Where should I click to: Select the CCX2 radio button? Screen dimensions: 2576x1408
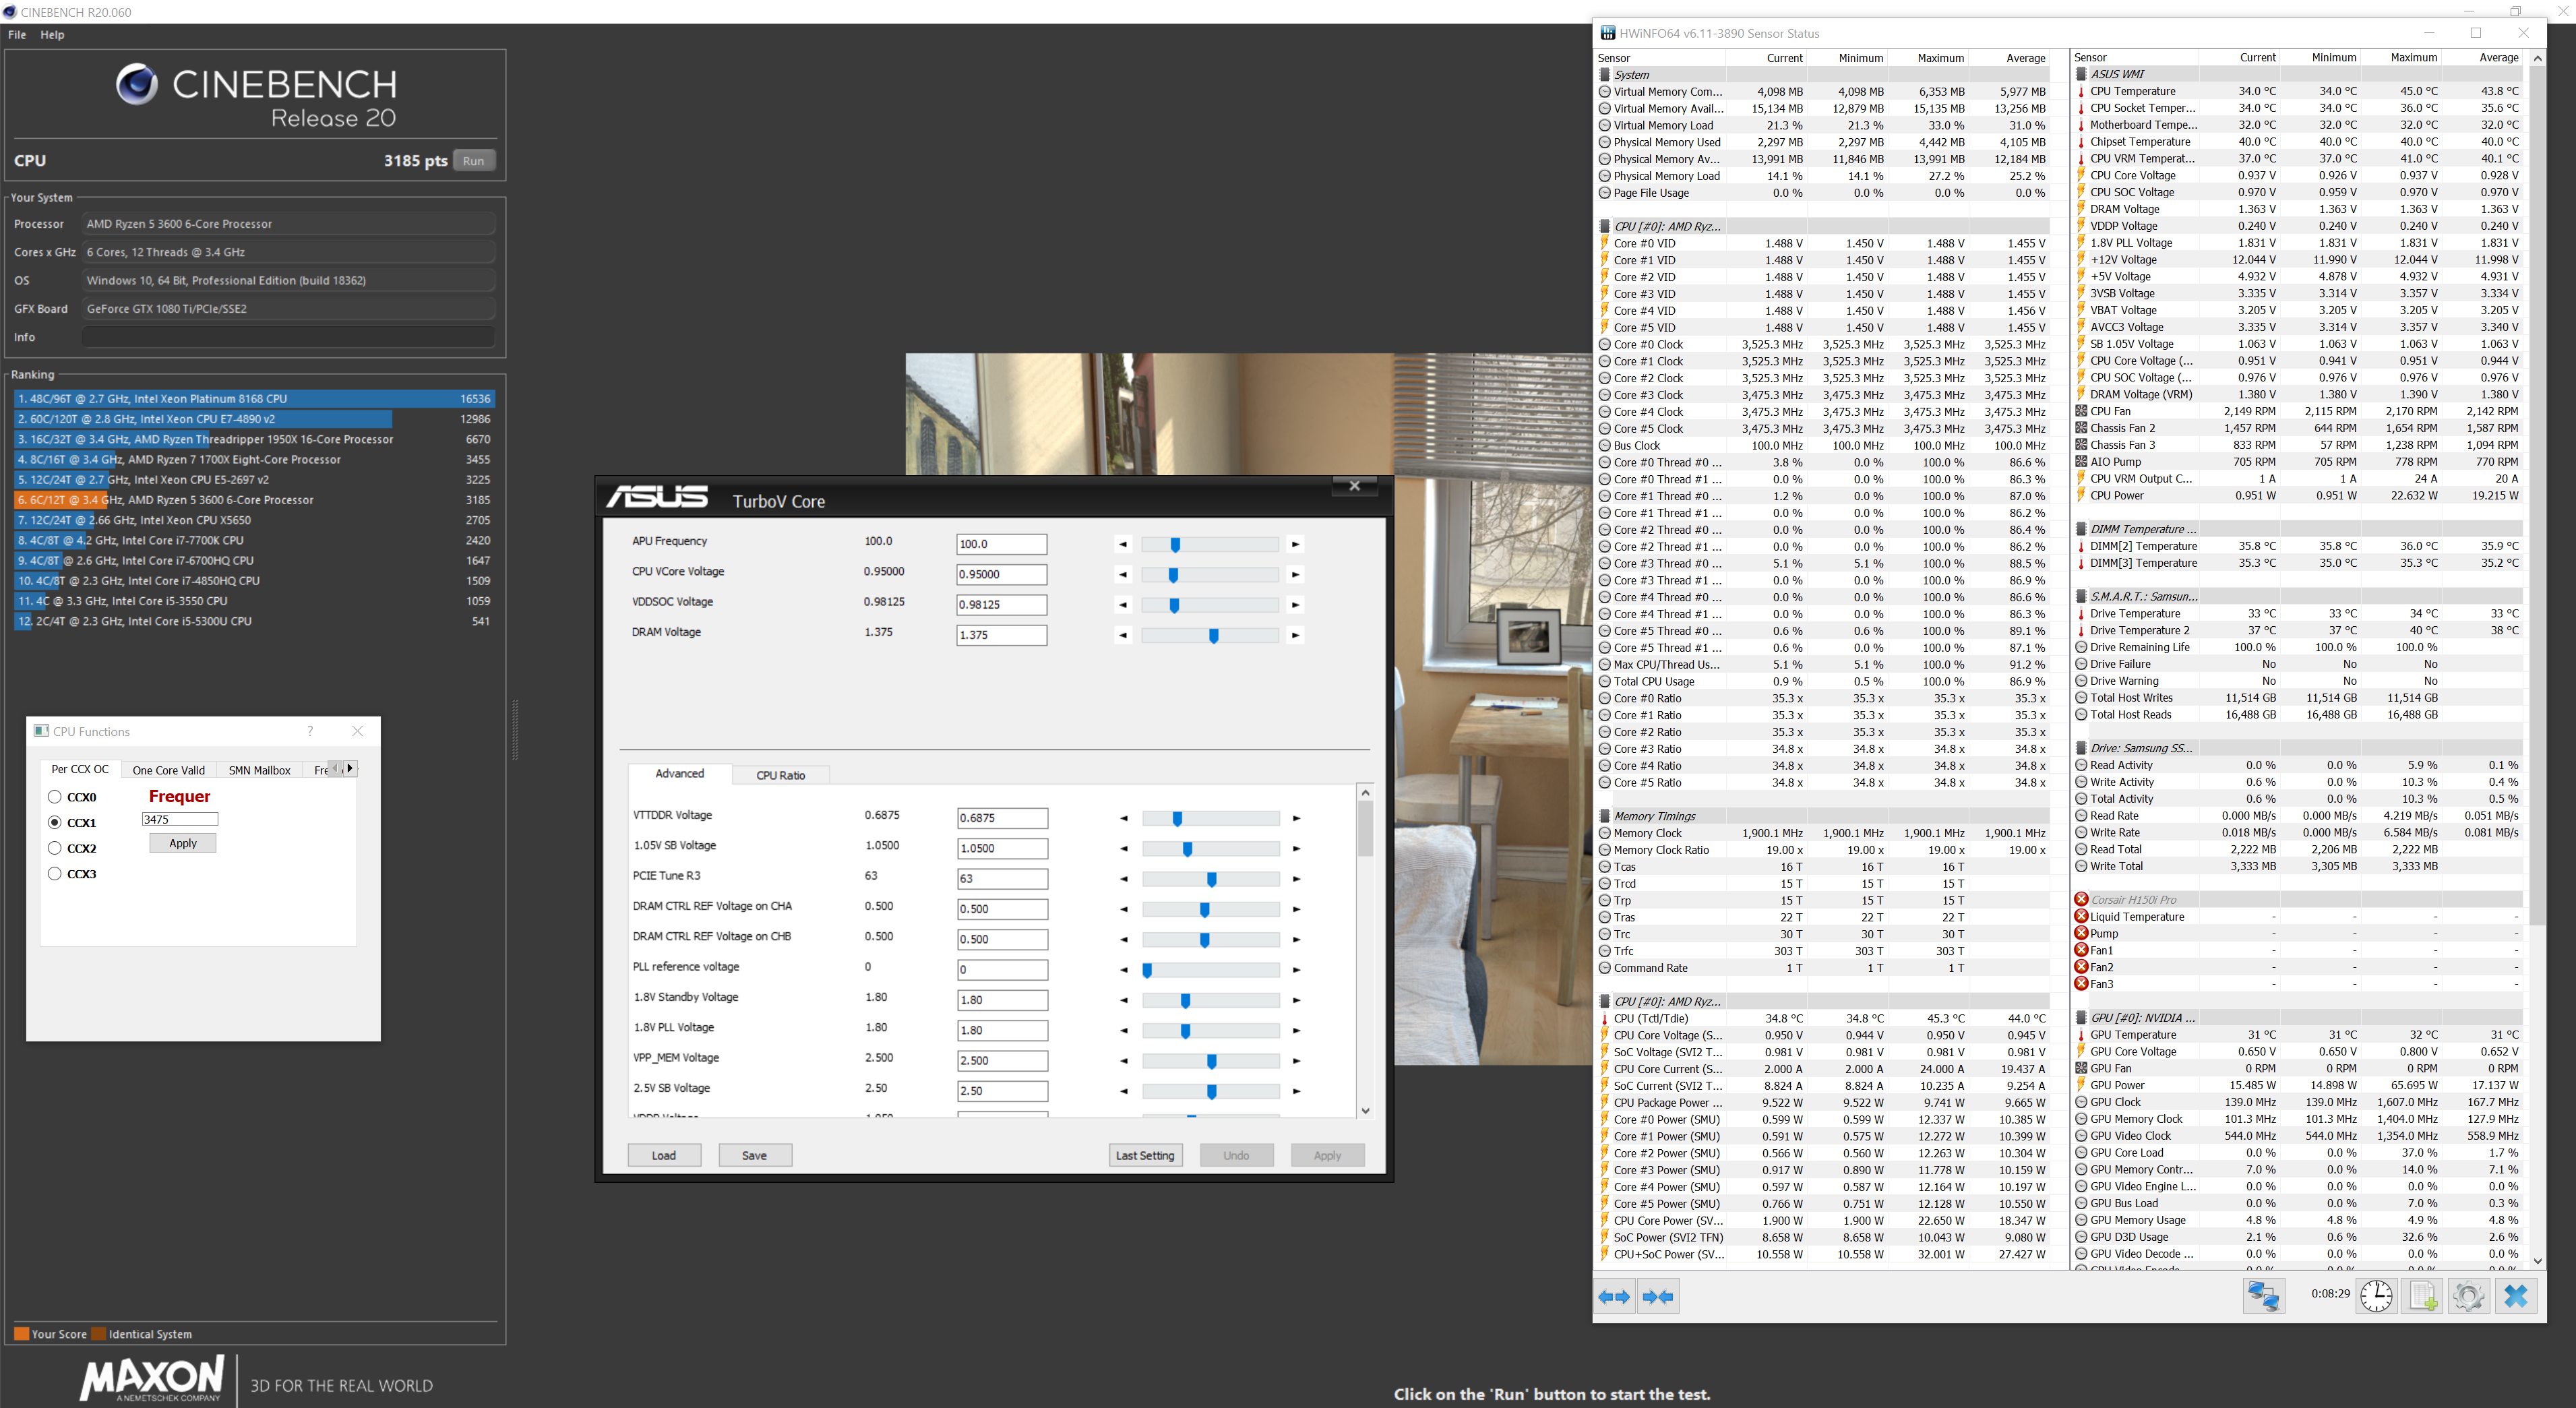pyautogui.click(x=55, y=848)
